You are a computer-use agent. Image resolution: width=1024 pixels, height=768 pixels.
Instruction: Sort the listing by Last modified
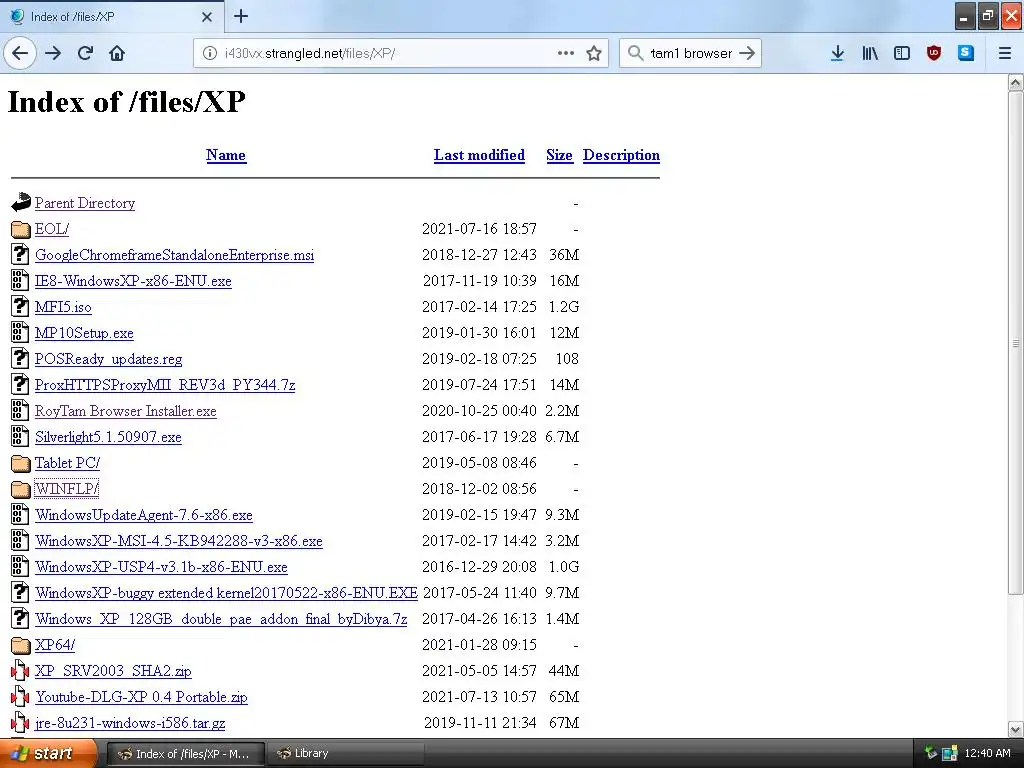coord(479,155)
